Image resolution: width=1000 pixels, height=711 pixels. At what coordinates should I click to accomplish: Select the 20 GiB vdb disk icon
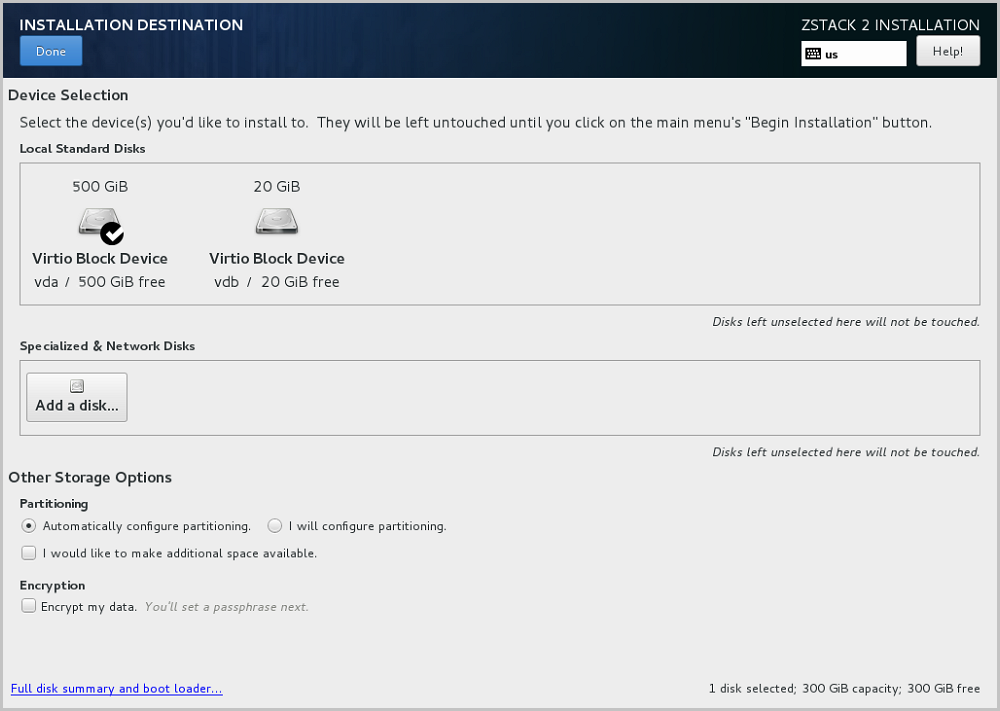(277, 220)
